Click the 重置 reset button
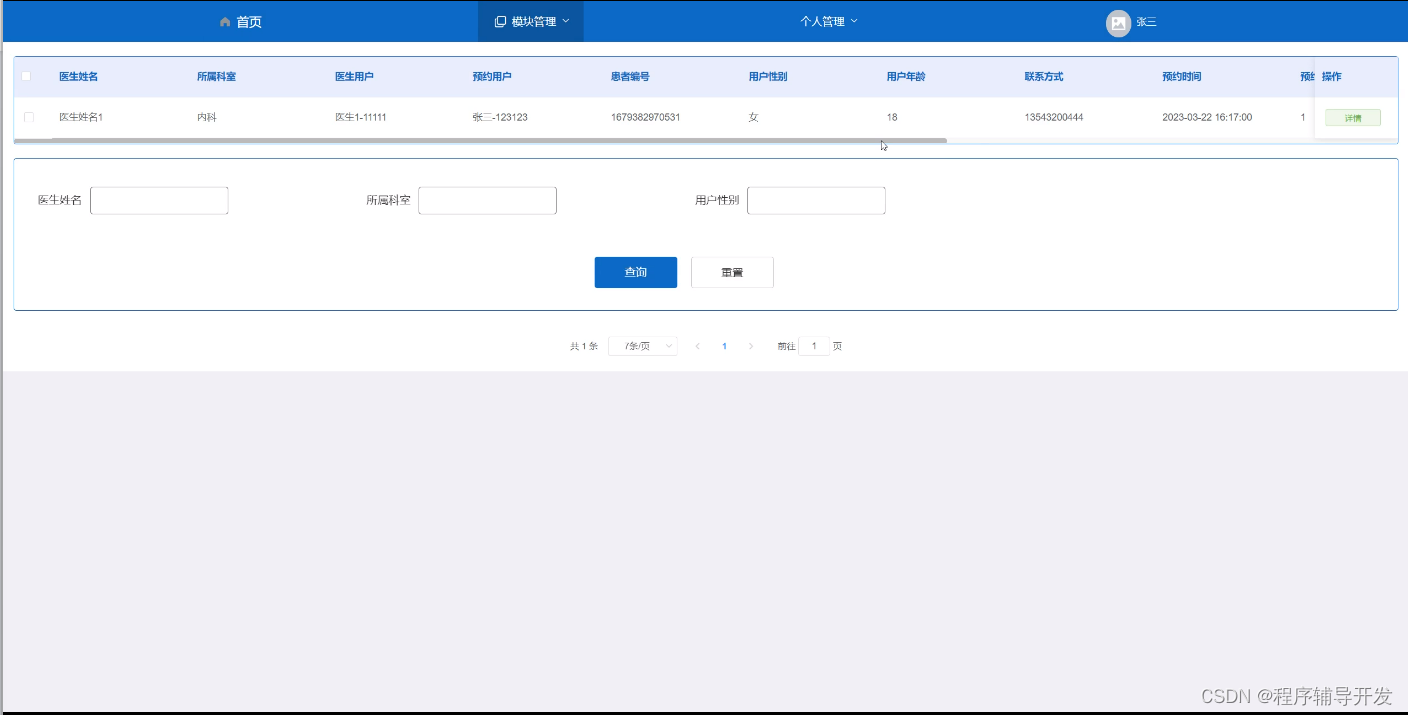This screenshot has width=1408, height=715. click(x=732, y=272)
